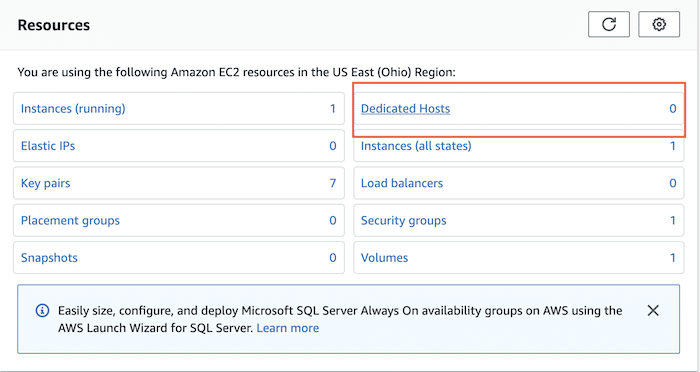Click the info icon in banner
Screen dimensions: 700x372
[42, 310]
